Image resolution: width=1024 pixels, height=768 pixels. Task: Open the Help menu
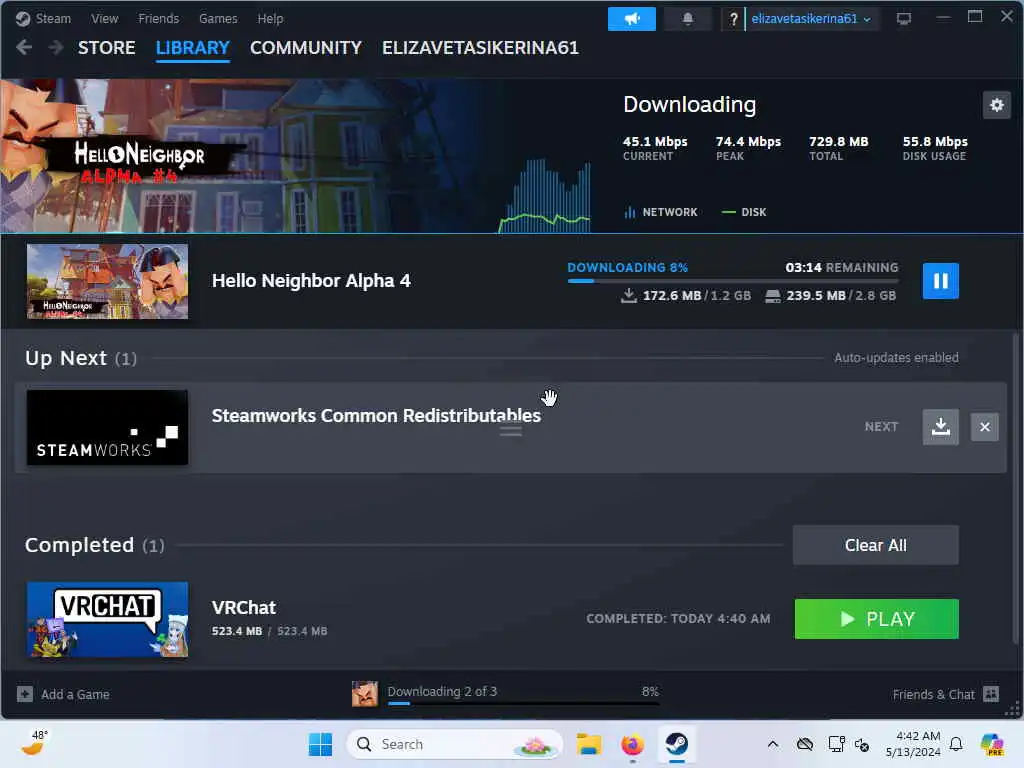pyautogui.click(x=270, y=19)
